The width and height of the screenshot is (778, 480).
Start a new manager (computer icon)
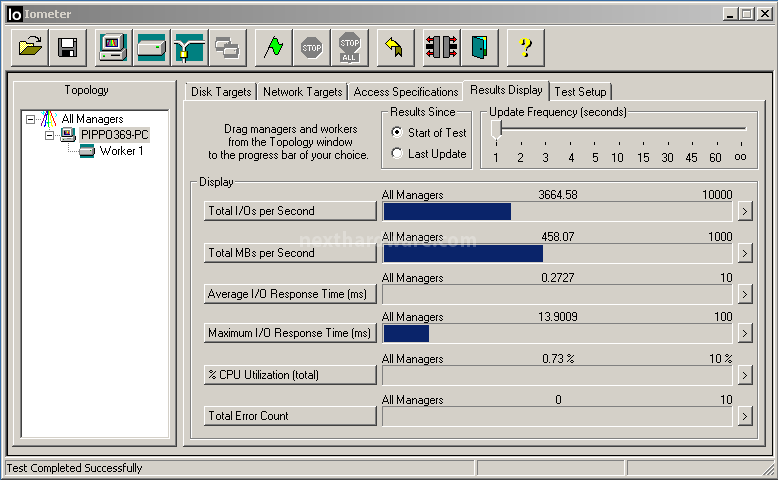pos(113,48)
